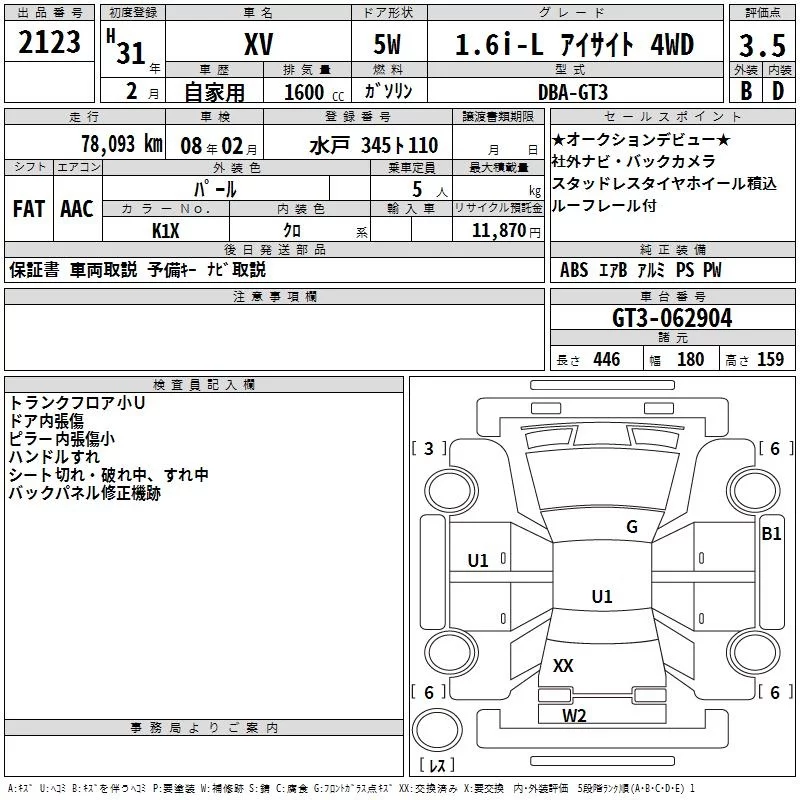Click the U1 mark on the roof
Screen dimensions: 800x800
(x=602, y=596)
